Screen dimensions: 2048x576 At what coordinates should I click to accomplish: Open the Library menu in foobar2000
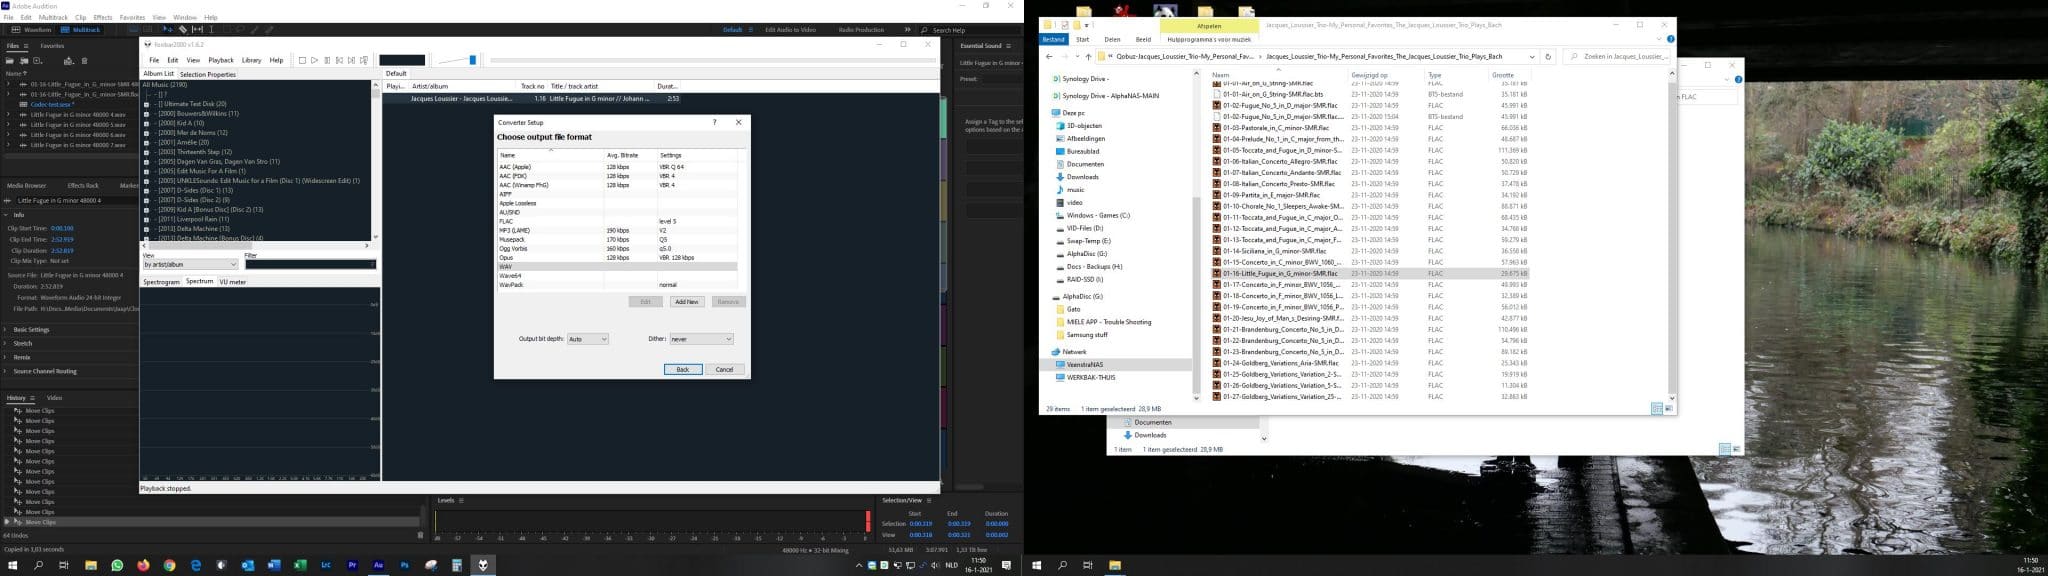point(251,60)
